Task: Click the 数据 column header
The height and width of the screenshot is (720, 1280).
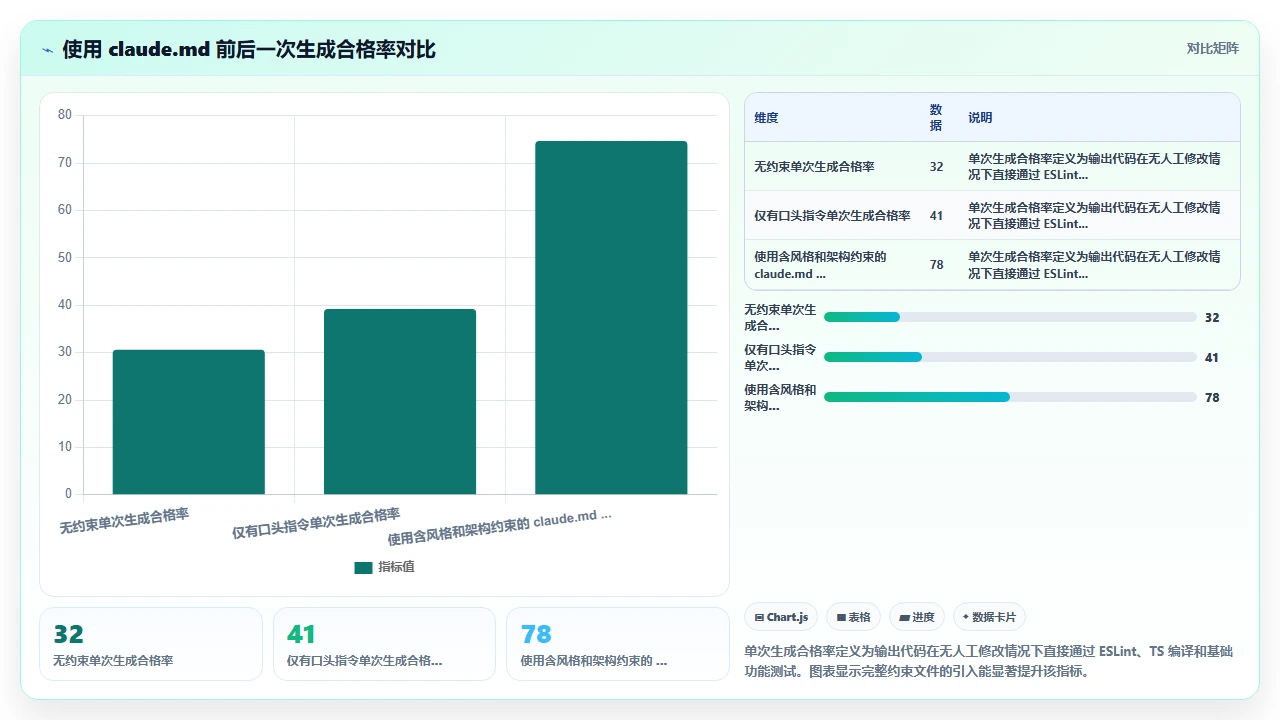Action: coord(936,118)
